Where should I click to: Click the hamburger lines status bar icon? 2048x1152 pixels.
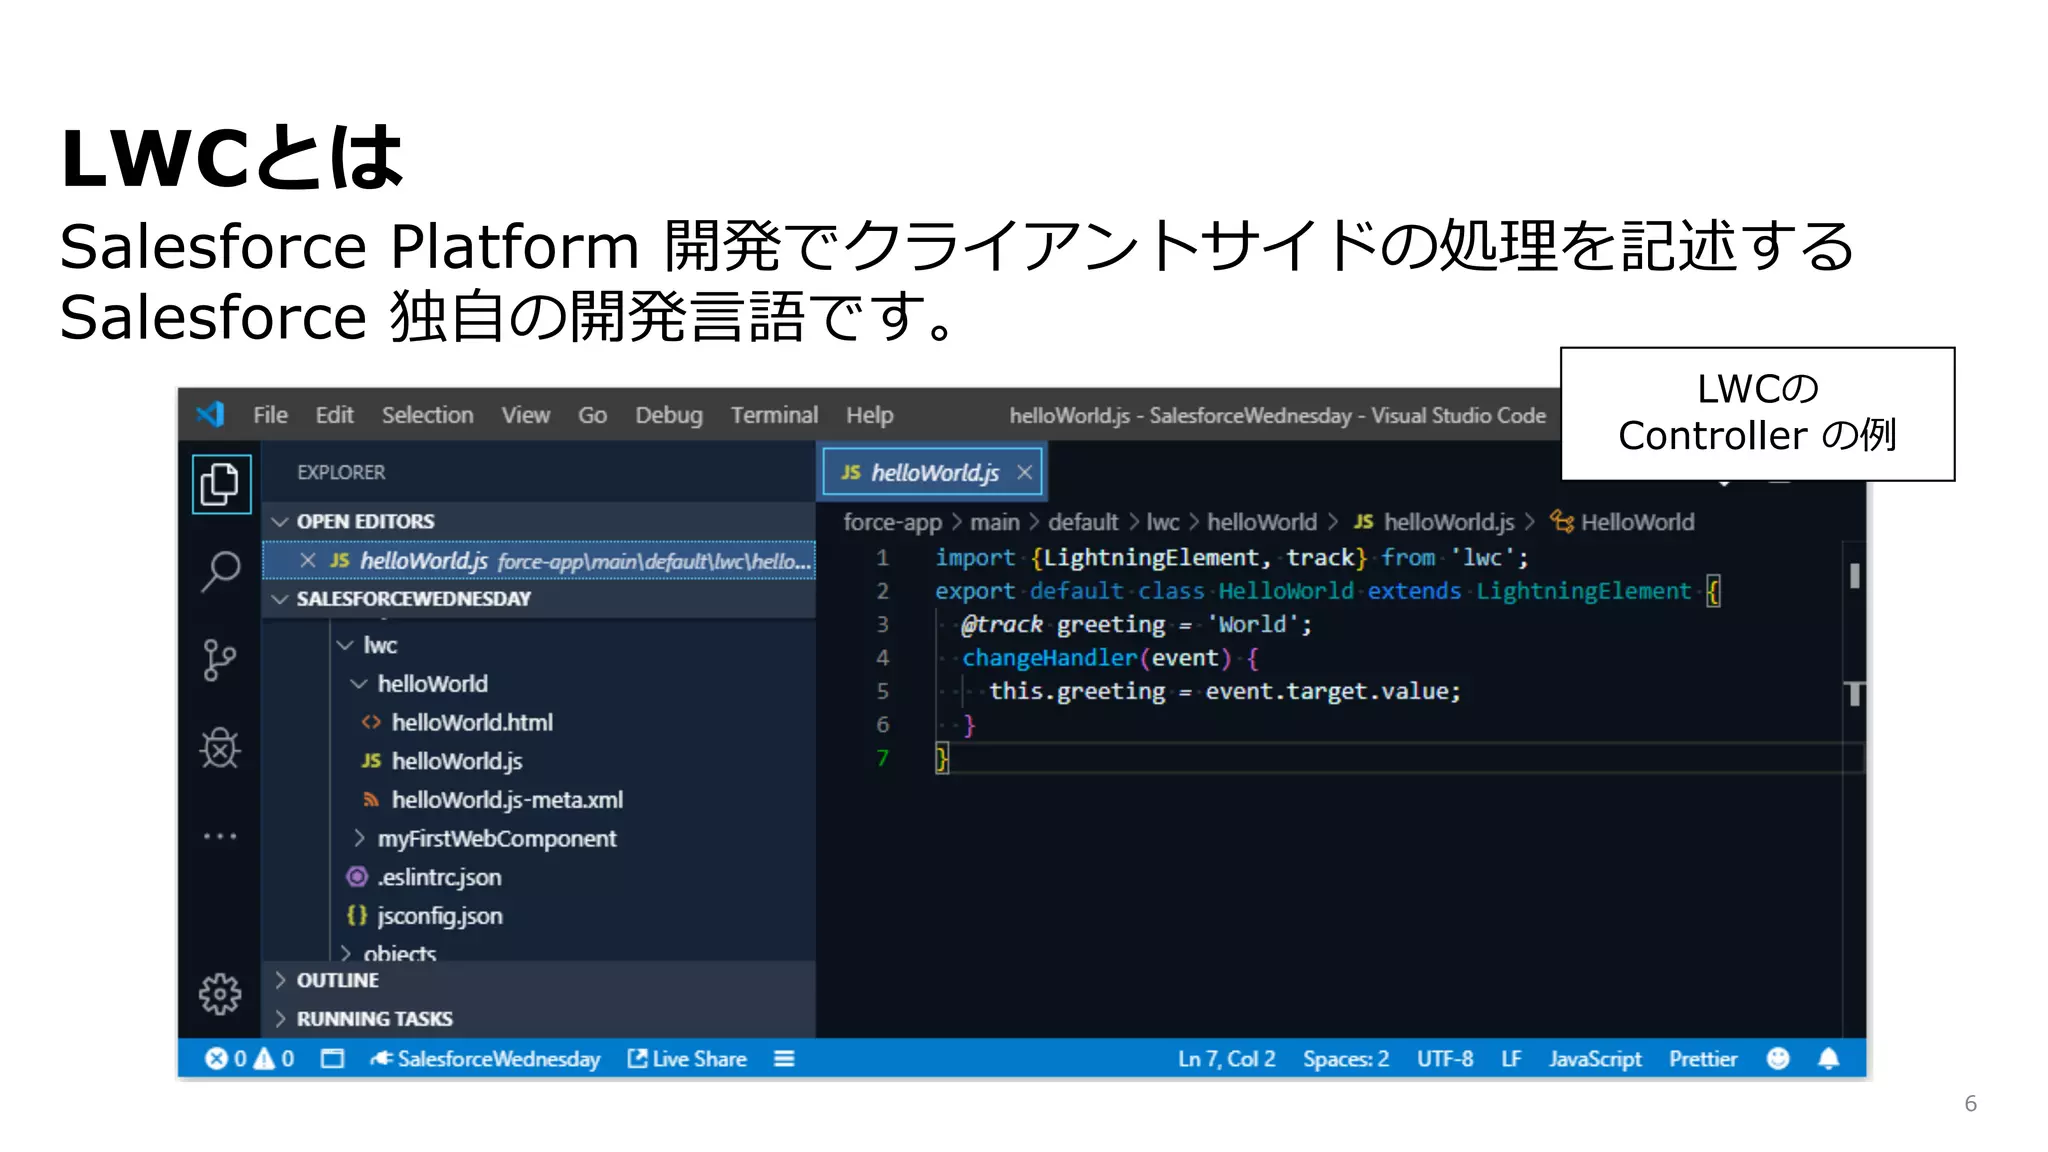(x=784, y=1058)
